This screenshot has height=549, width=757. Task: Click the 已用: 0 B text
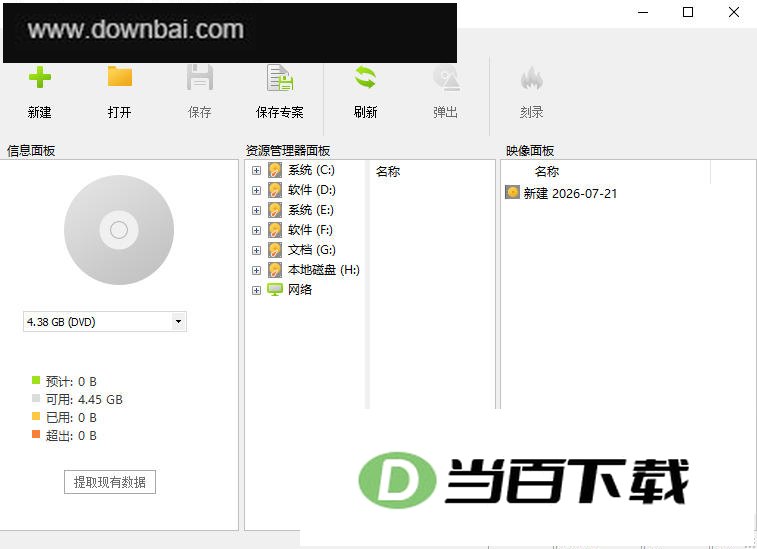(x=71, y=418)
